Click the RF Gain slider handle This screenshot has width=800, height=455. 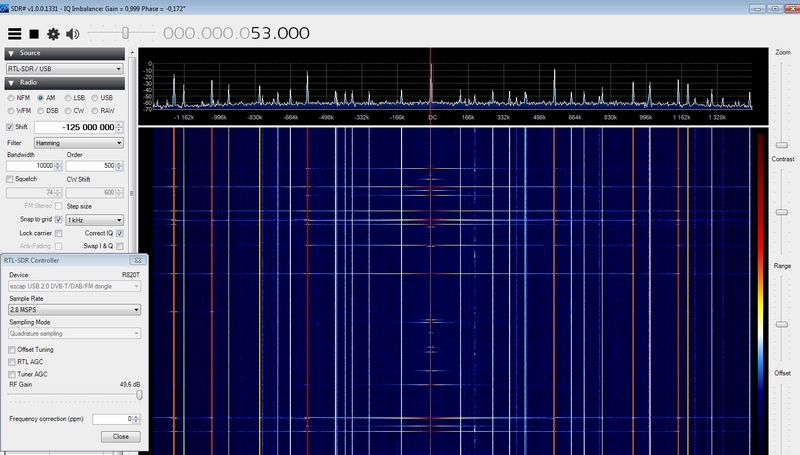click(139, 395)
